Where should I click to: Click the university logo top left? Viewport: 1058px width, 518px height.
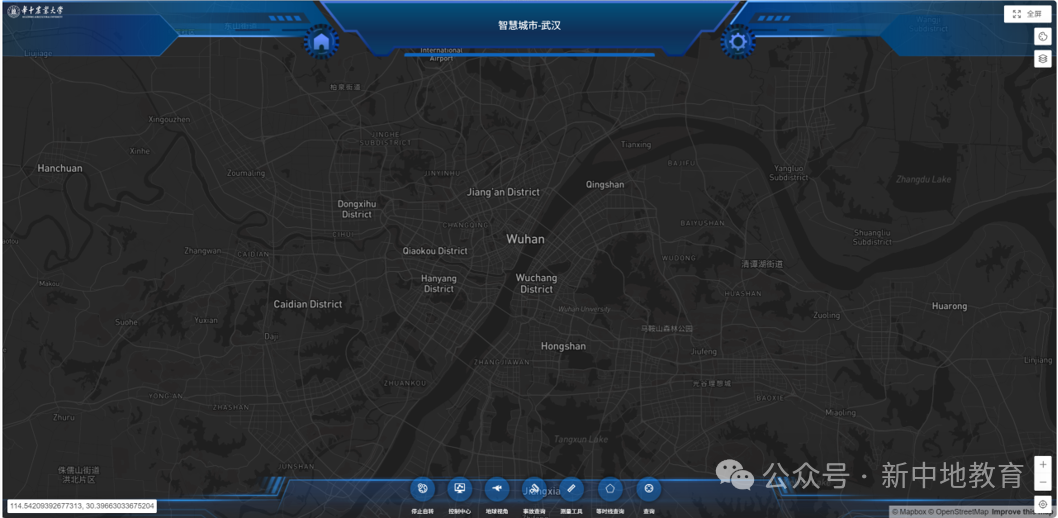pos(35,11)
